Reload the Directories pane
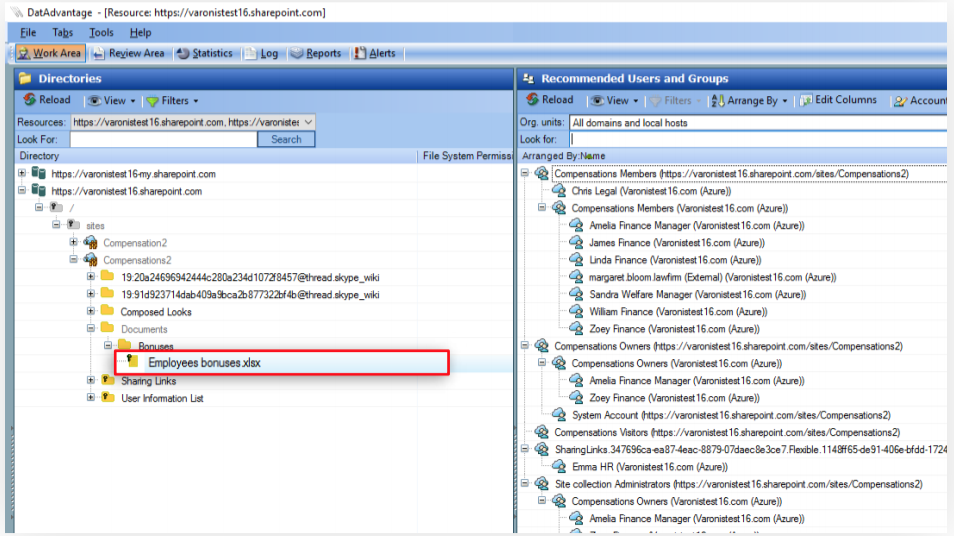The image size is (954, 536). pyautogui.click(x=47, y=100)
